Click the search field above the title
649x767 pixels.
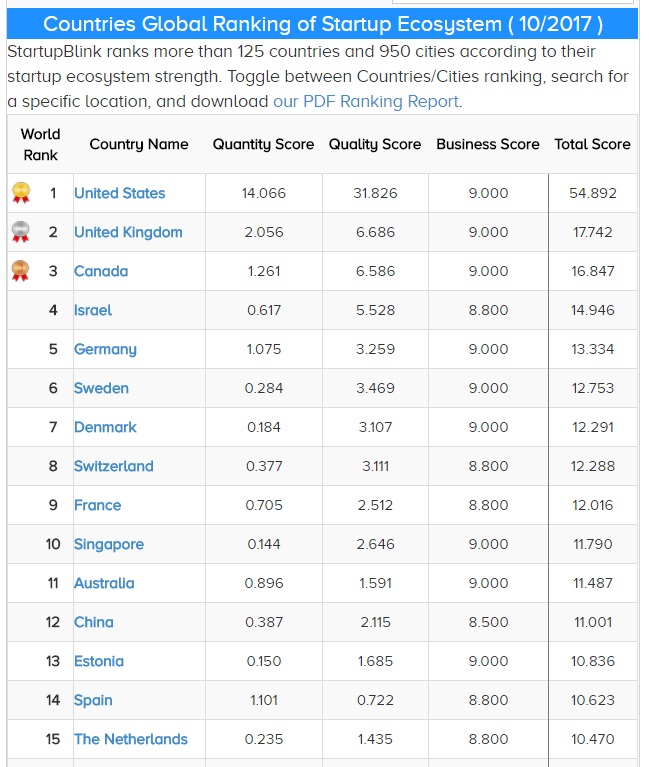513,2
